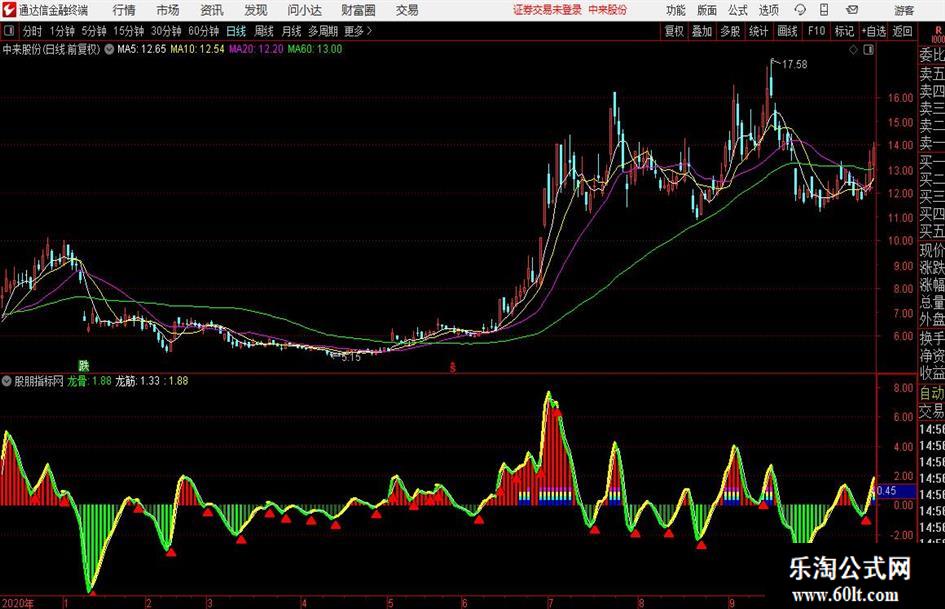Image resolution: width=945 pixels, height=609 pixels.
Task: Switch to the 1分钟 period
Action: [x=61, y=31]
